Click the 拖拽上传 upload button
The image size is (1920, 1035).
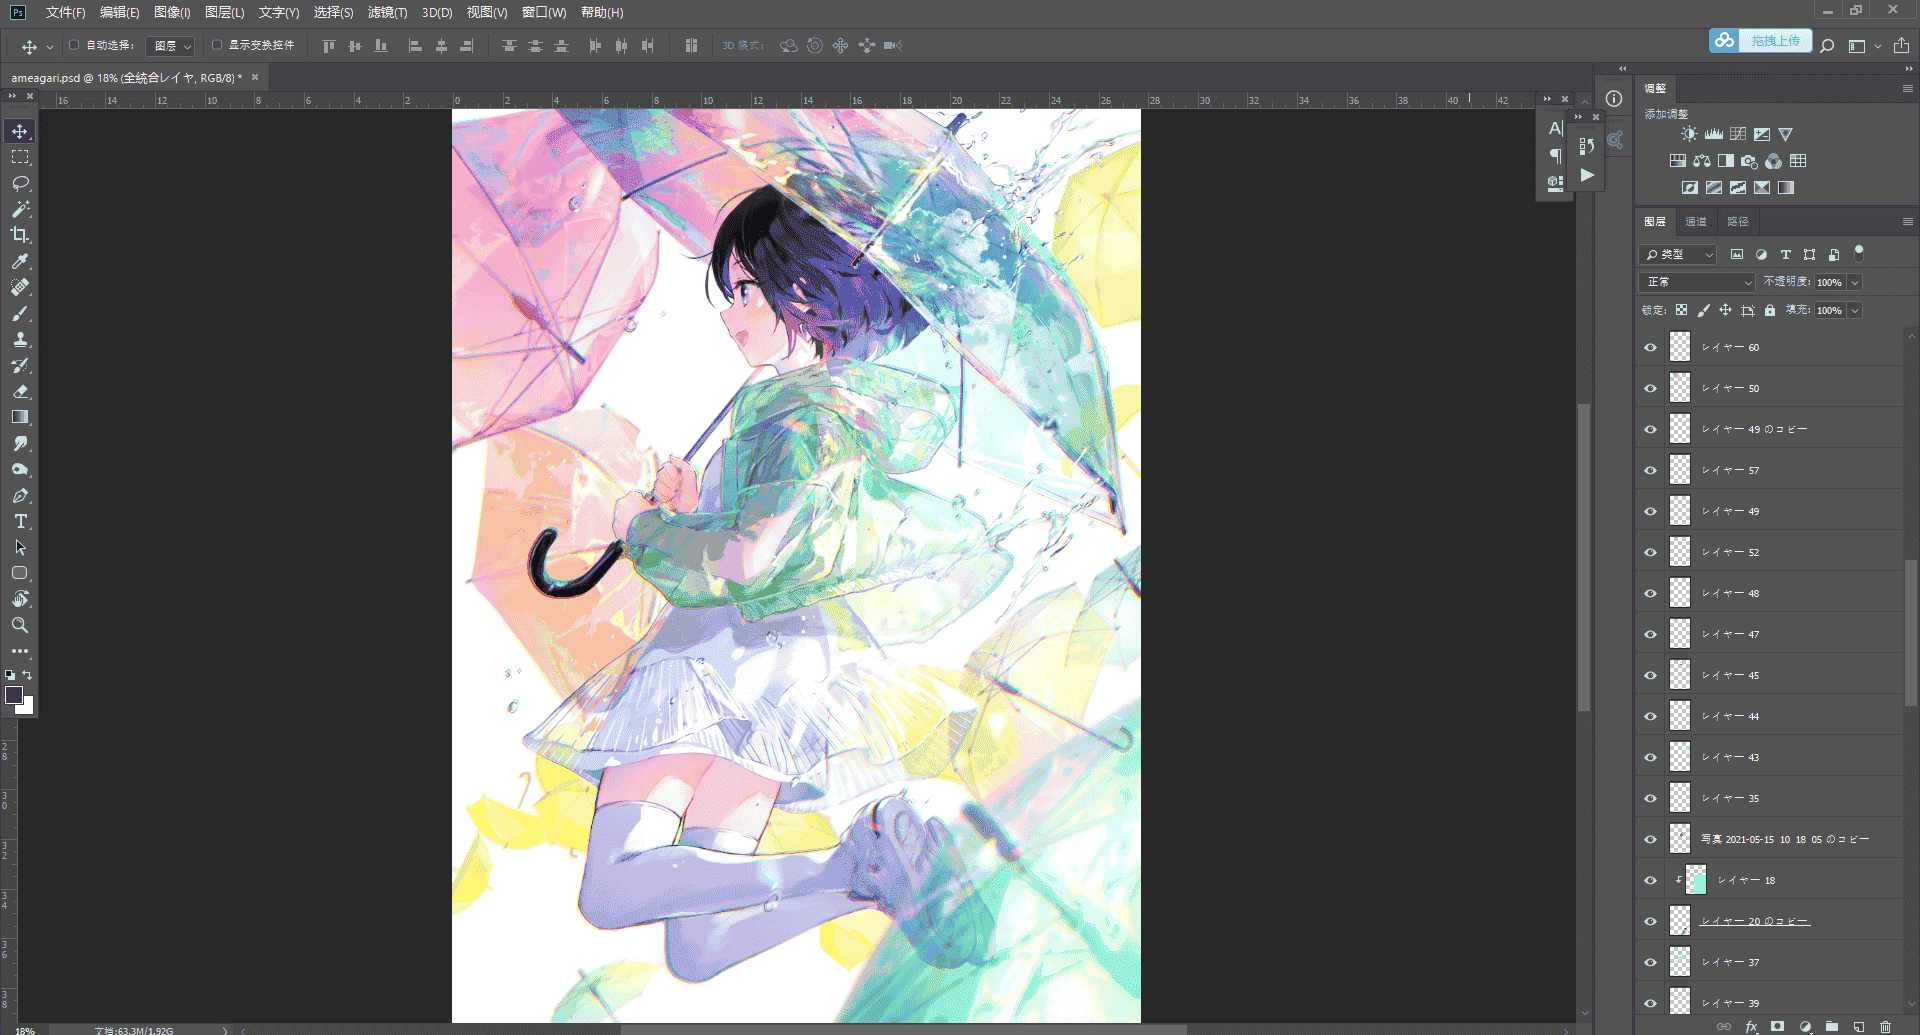1761,41
